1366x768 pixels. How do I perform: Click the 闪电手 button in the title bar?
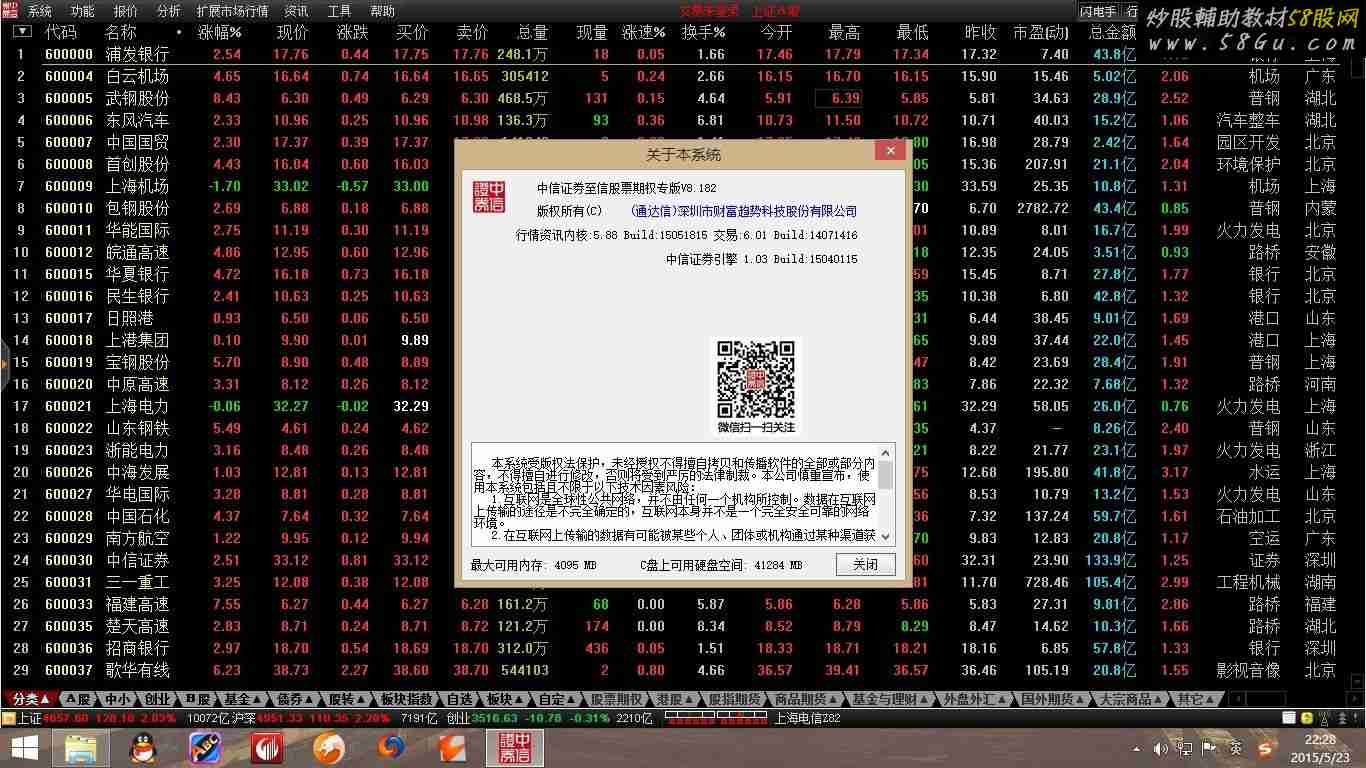pyautogui.click(x=1098, y=11)
